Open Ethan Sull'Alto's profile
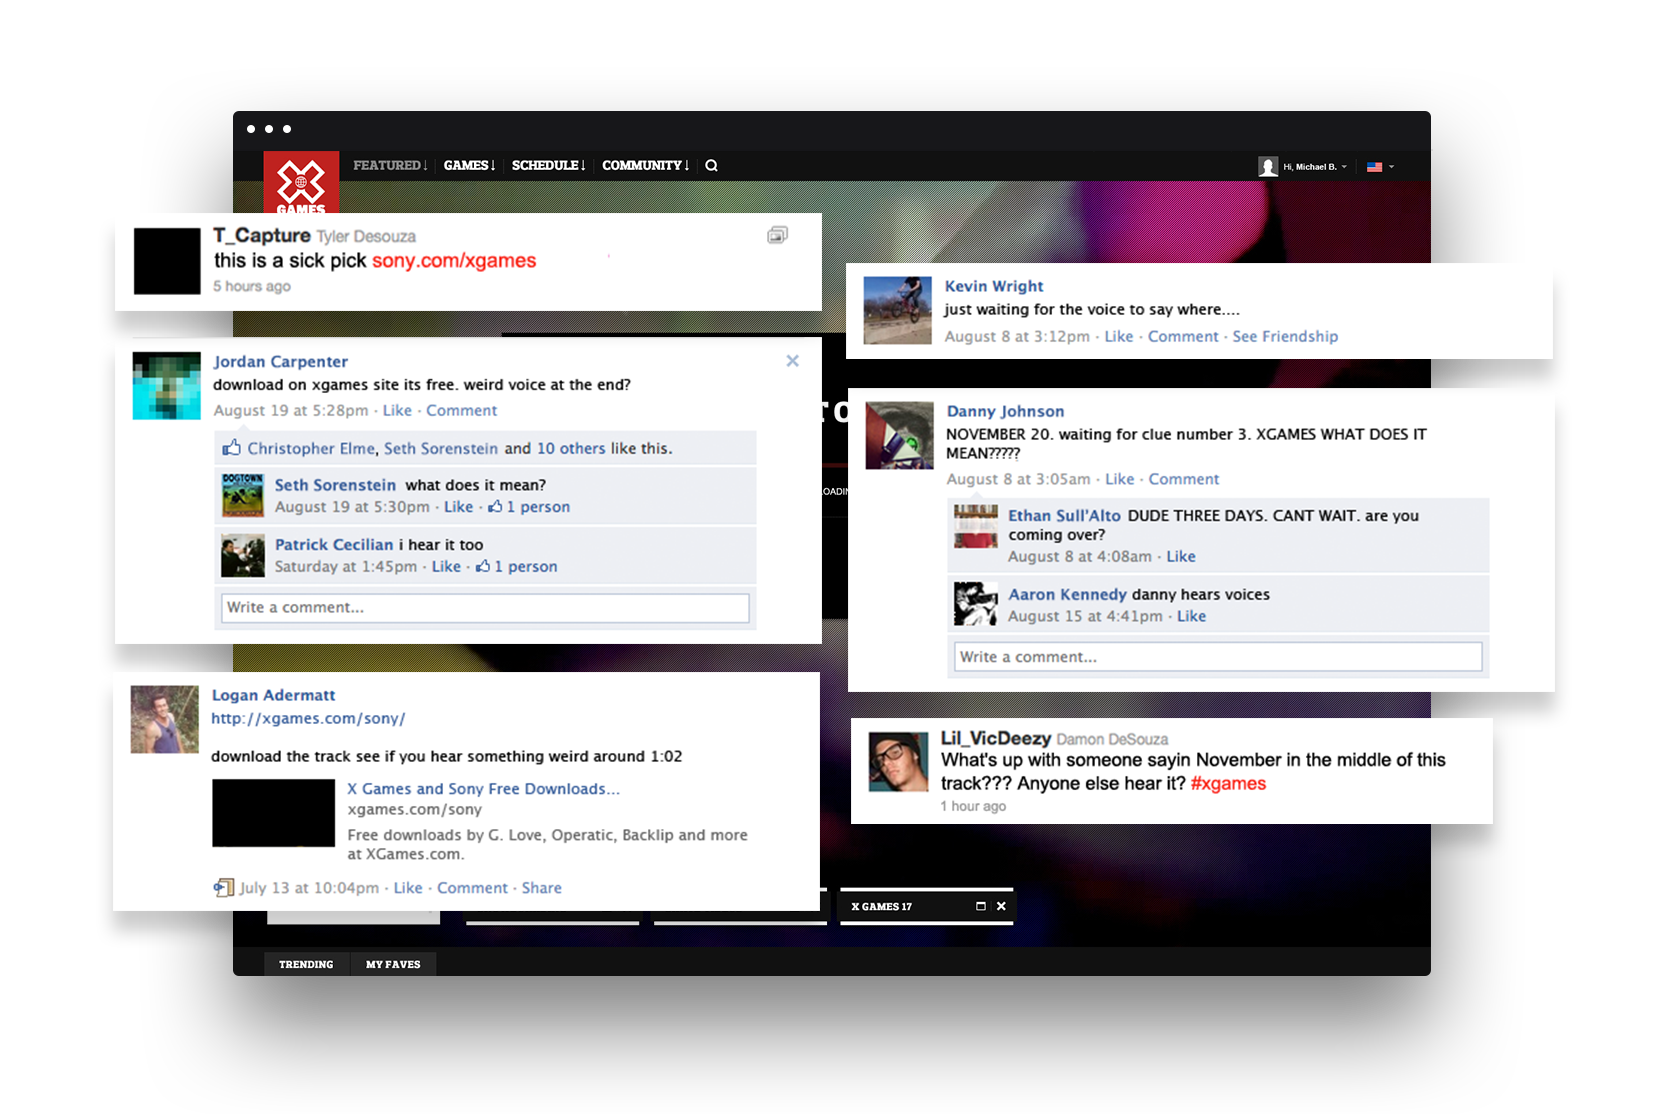 coord(1064,515)
